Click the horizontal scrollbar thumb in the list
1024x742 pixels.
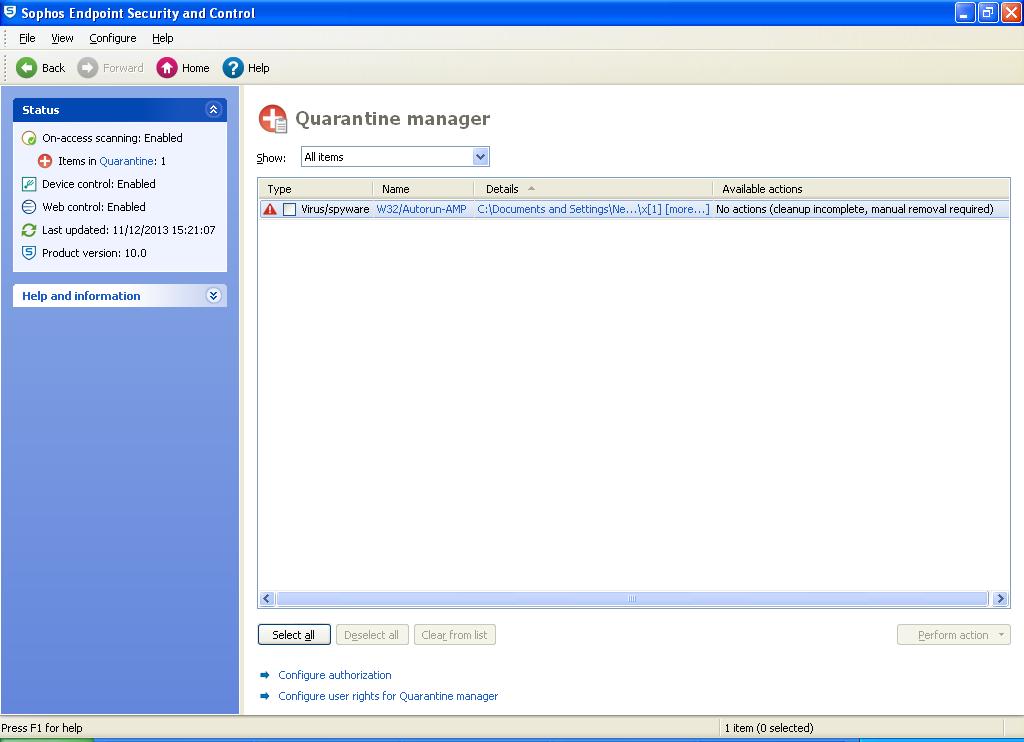click(632, 599)
